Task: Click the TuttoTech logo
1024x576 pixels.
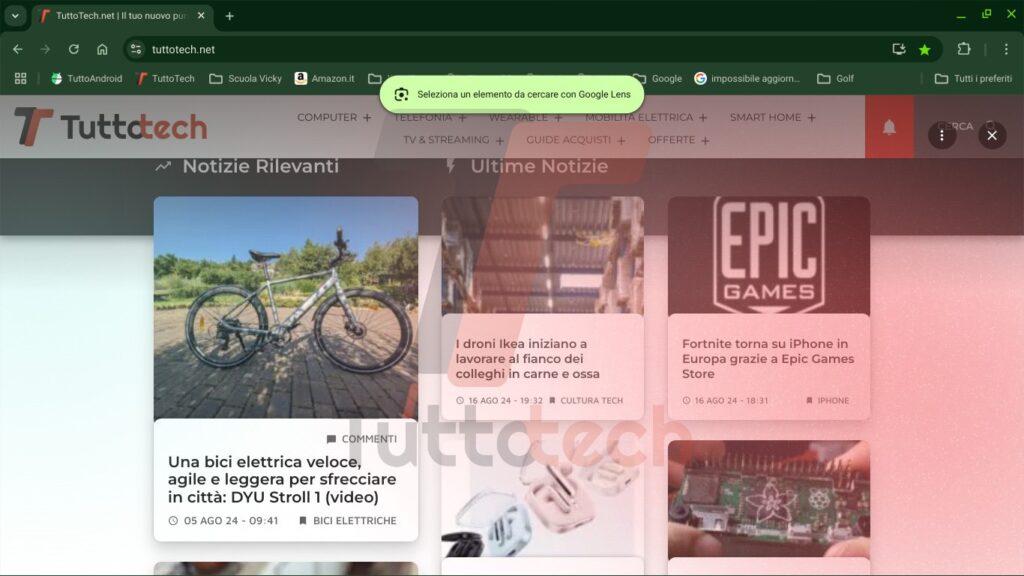Action: [108, 128]
